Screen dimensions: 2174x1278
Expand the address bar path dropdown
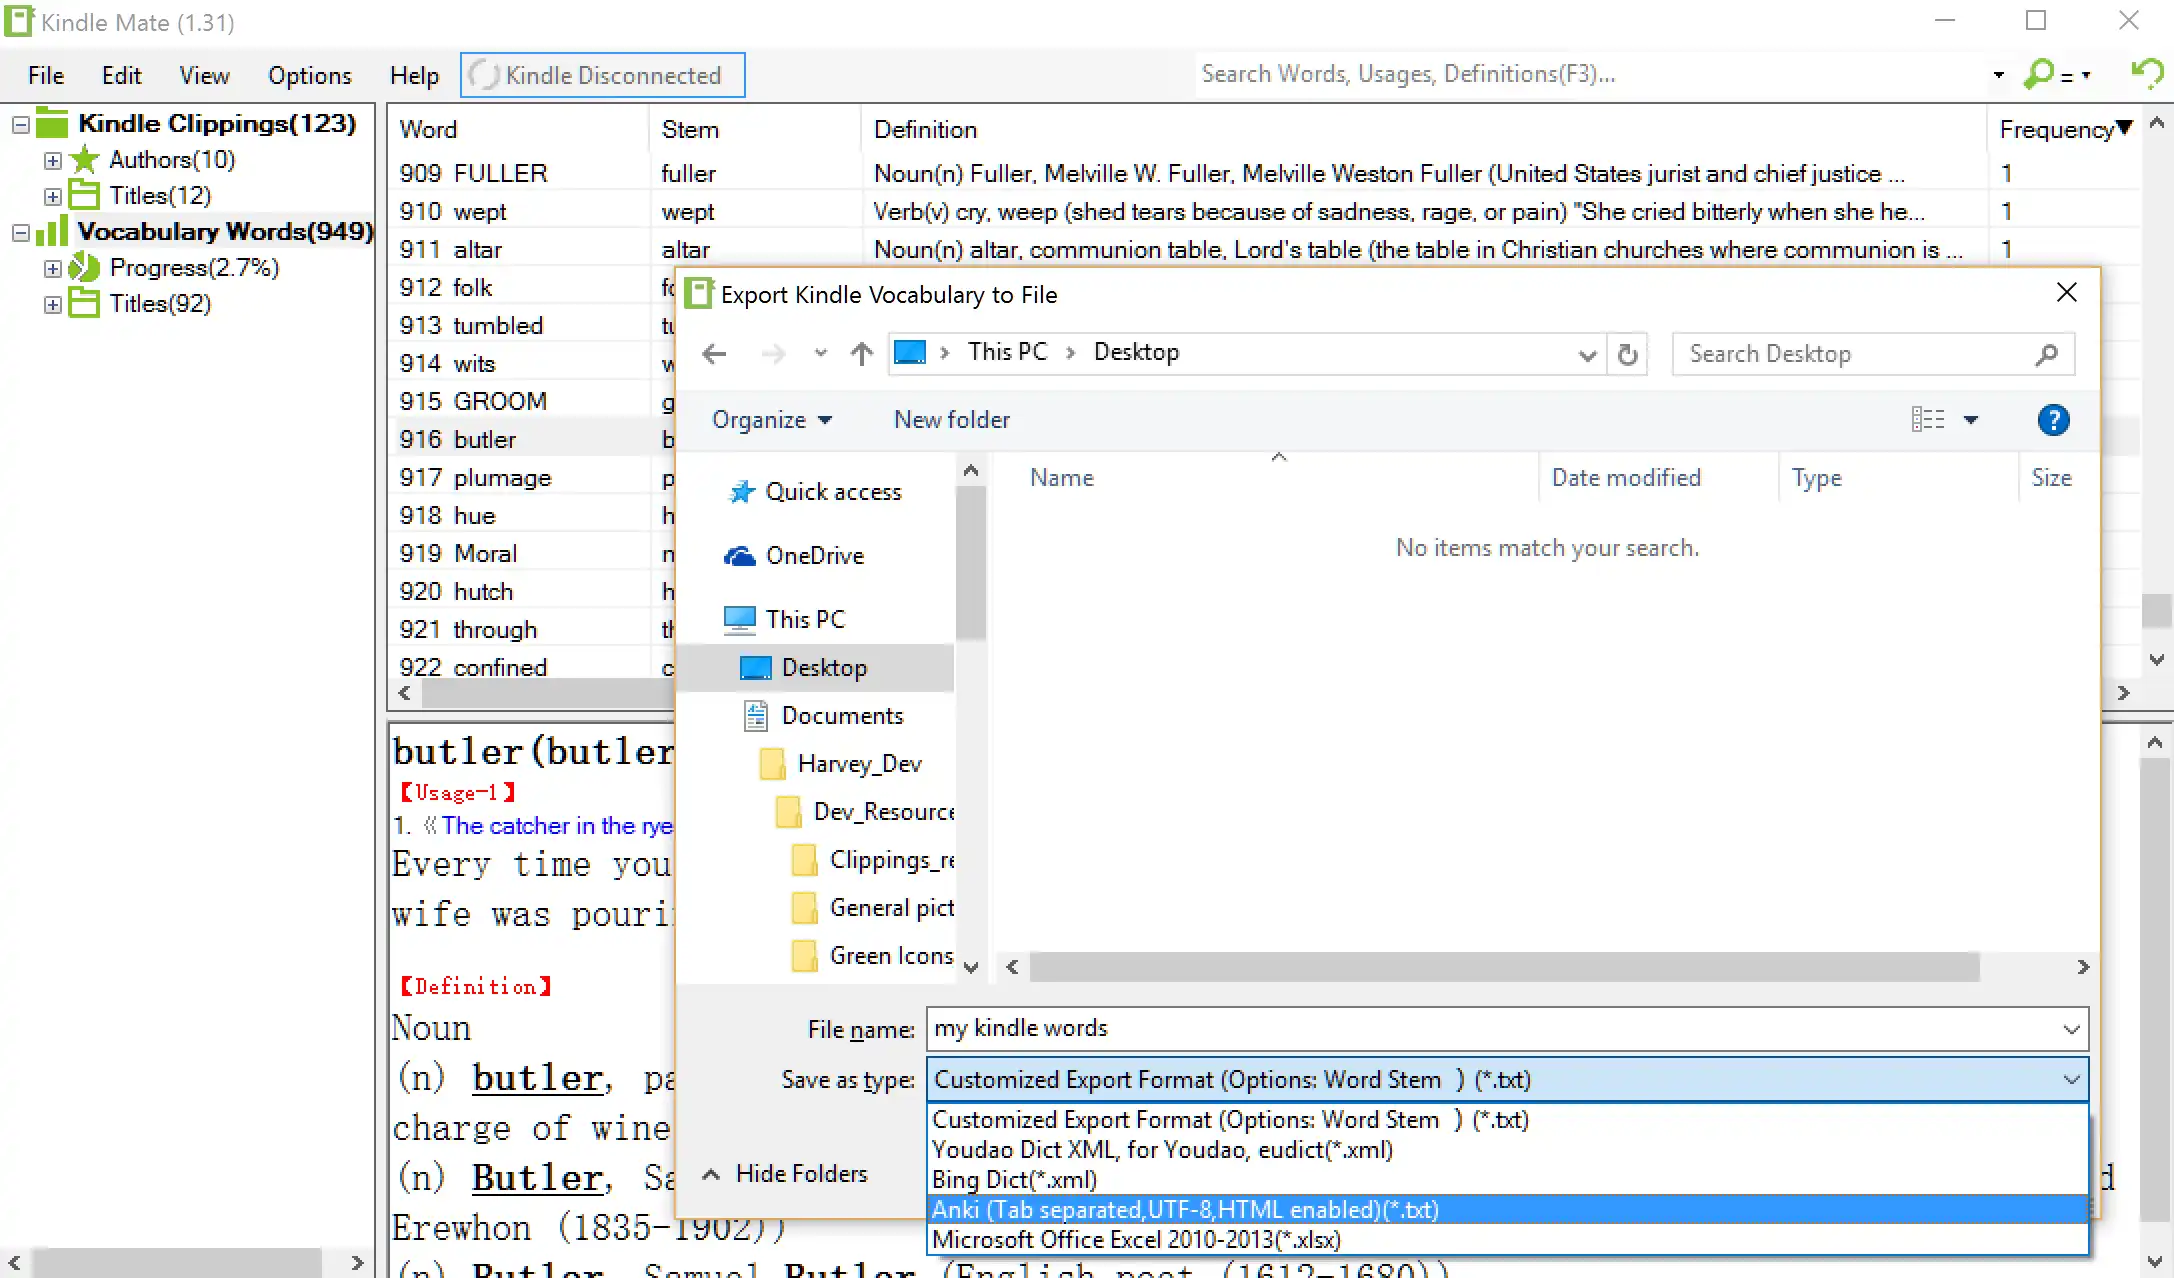coord(1587,355)
